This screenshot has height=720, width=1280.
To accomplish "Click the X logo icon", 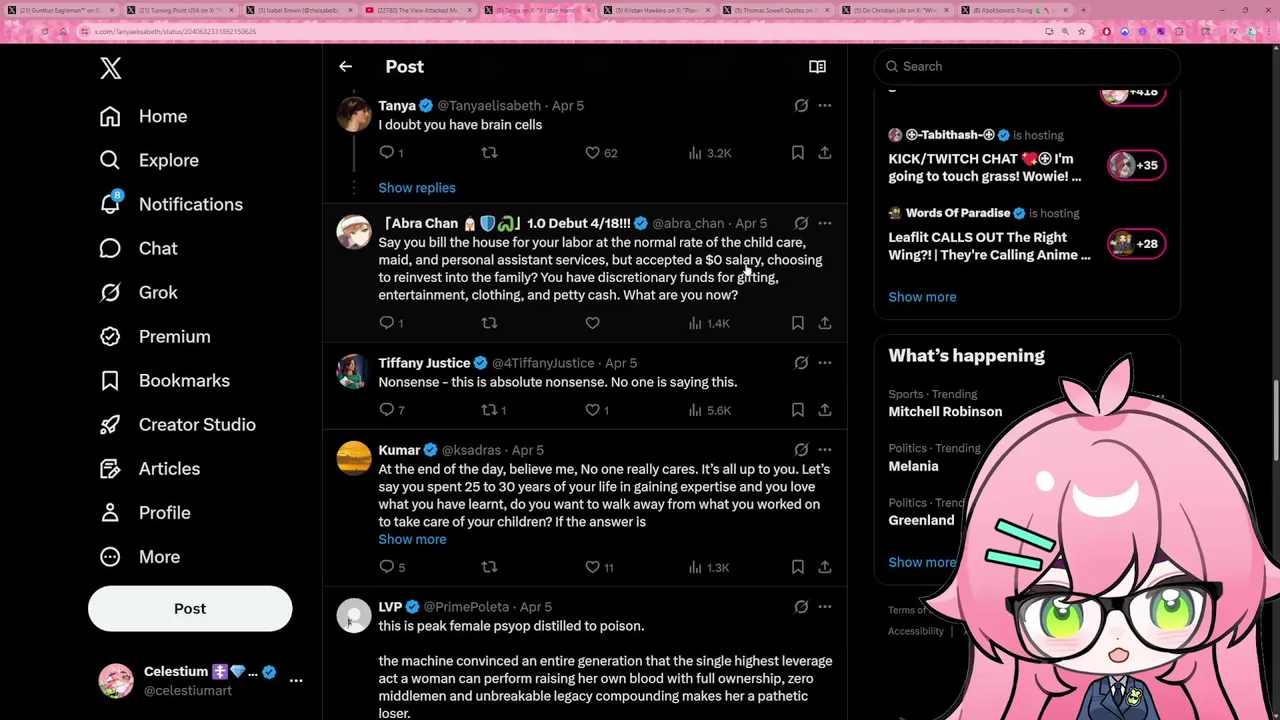I will [x=111, y=68].
